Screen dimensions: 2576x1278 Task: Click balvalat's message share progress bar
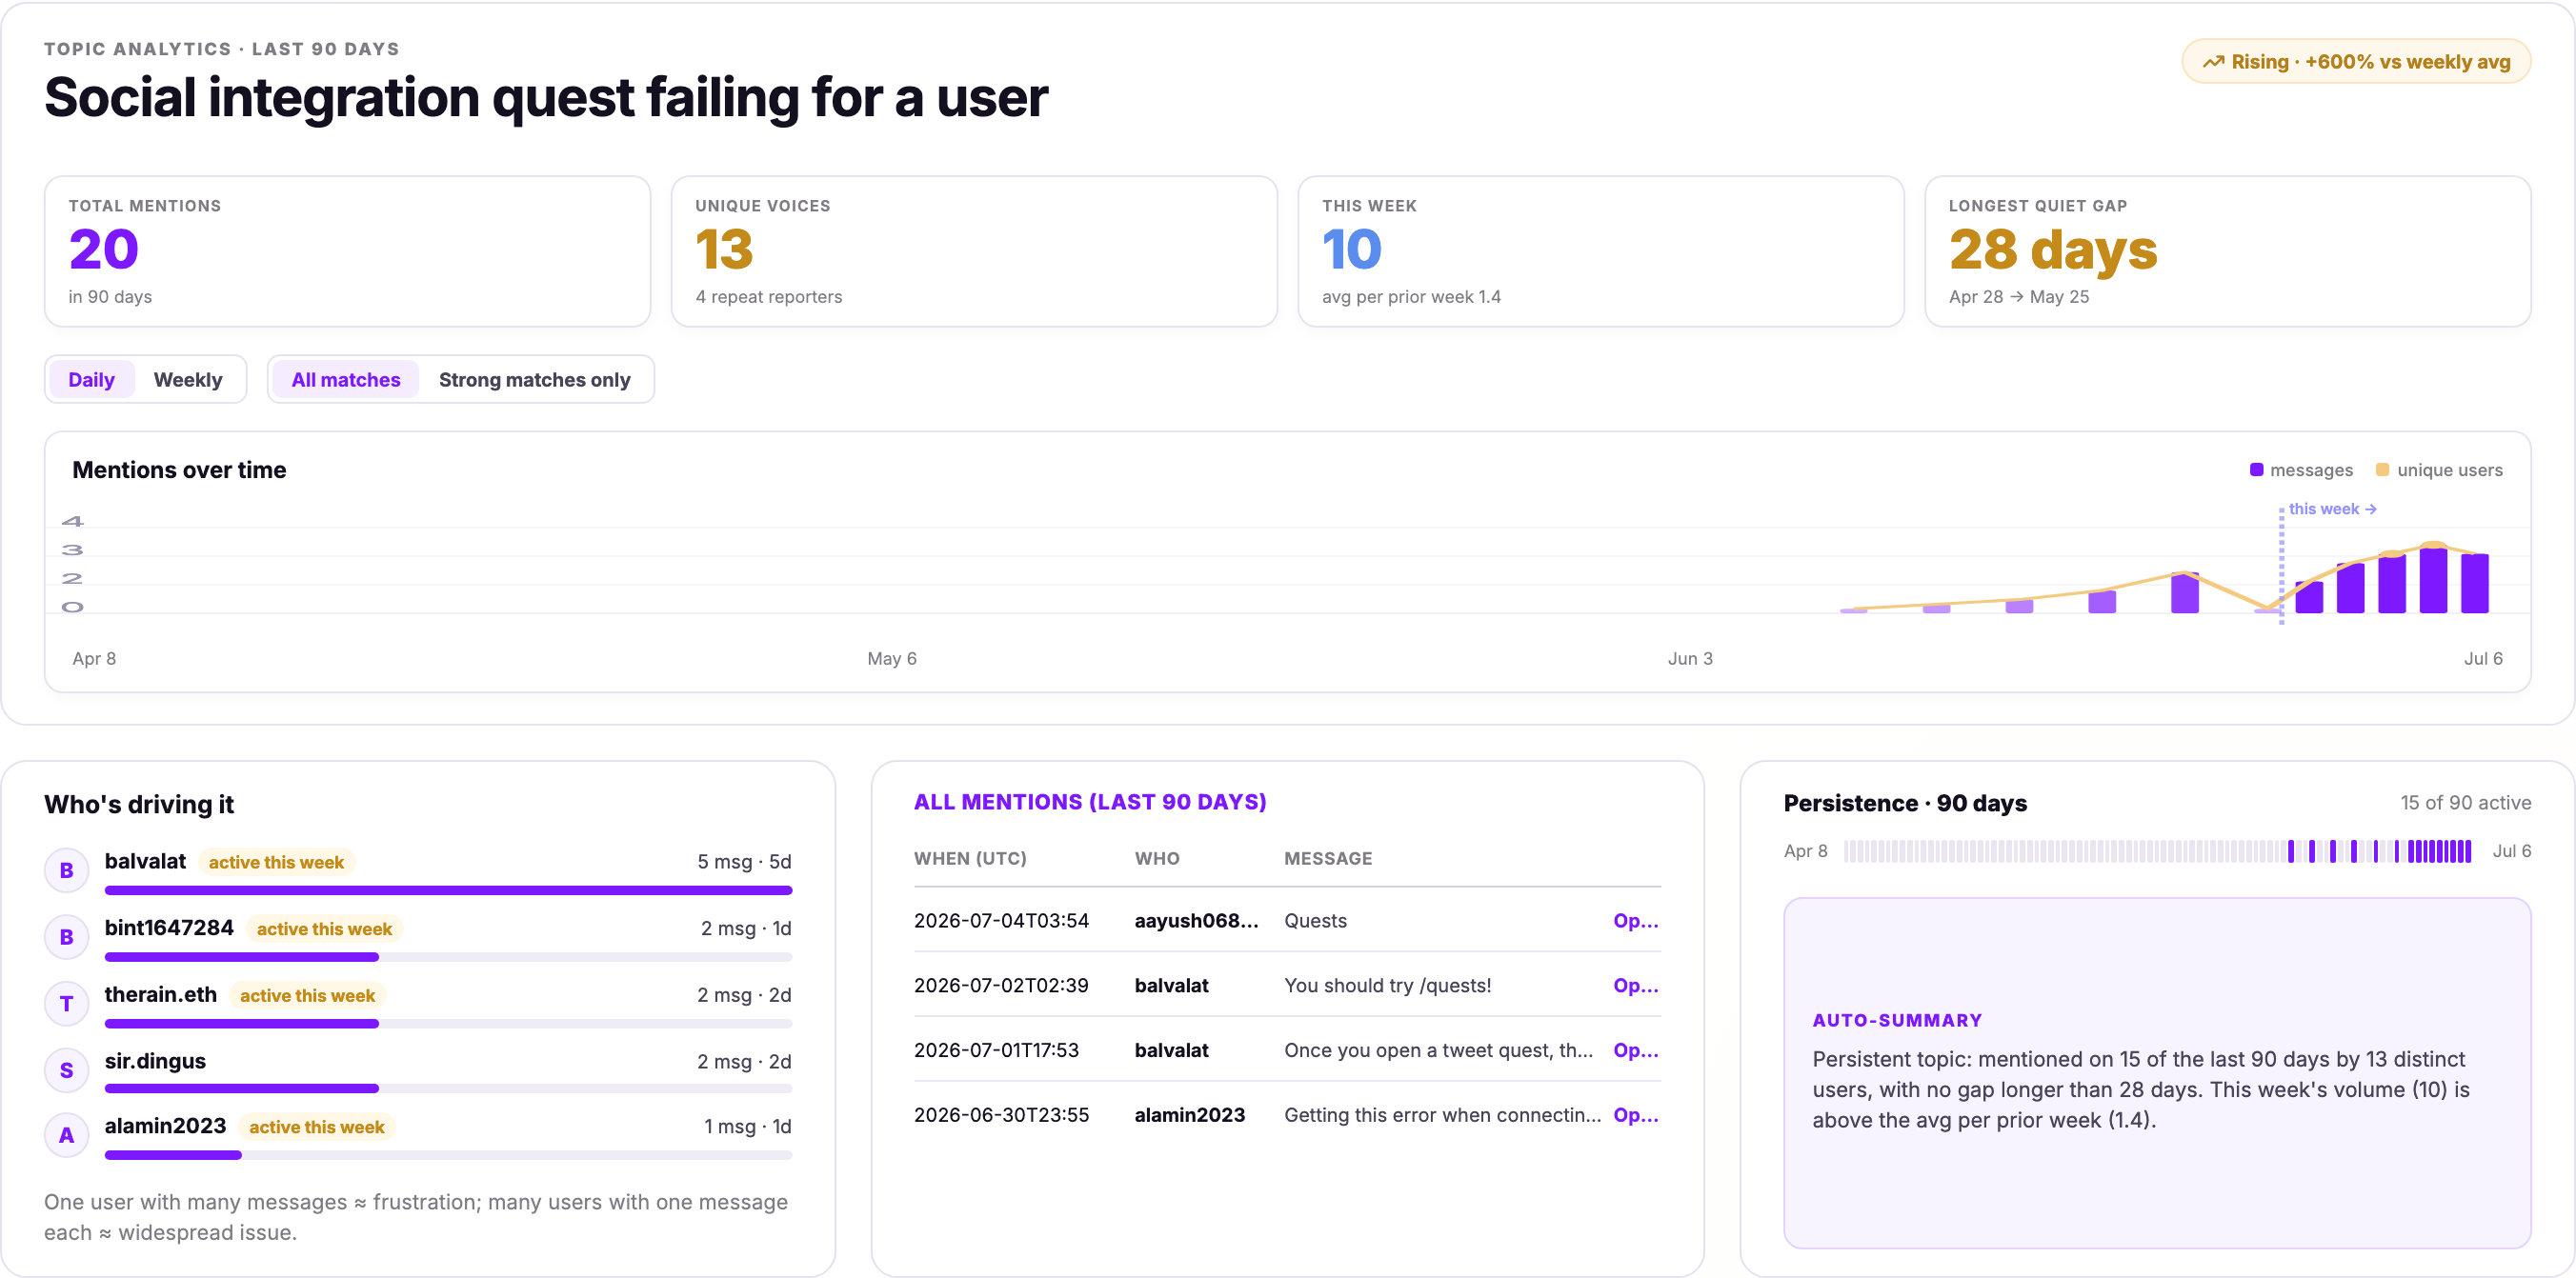tap(448, 890)
